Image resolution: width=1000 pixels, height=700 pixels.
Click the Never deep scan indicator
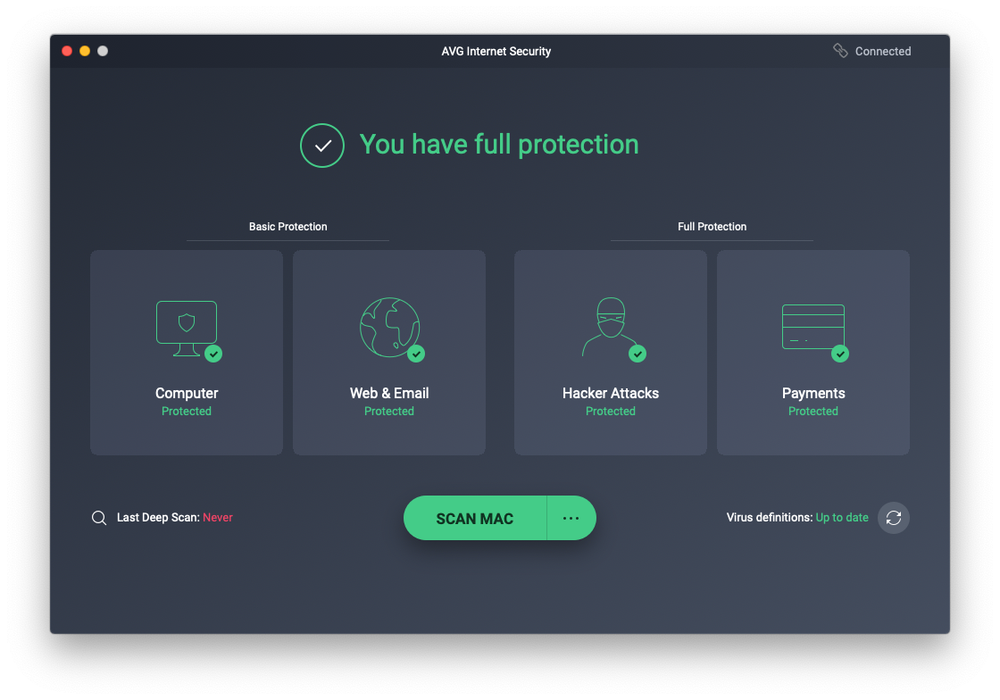coord(217,517)
